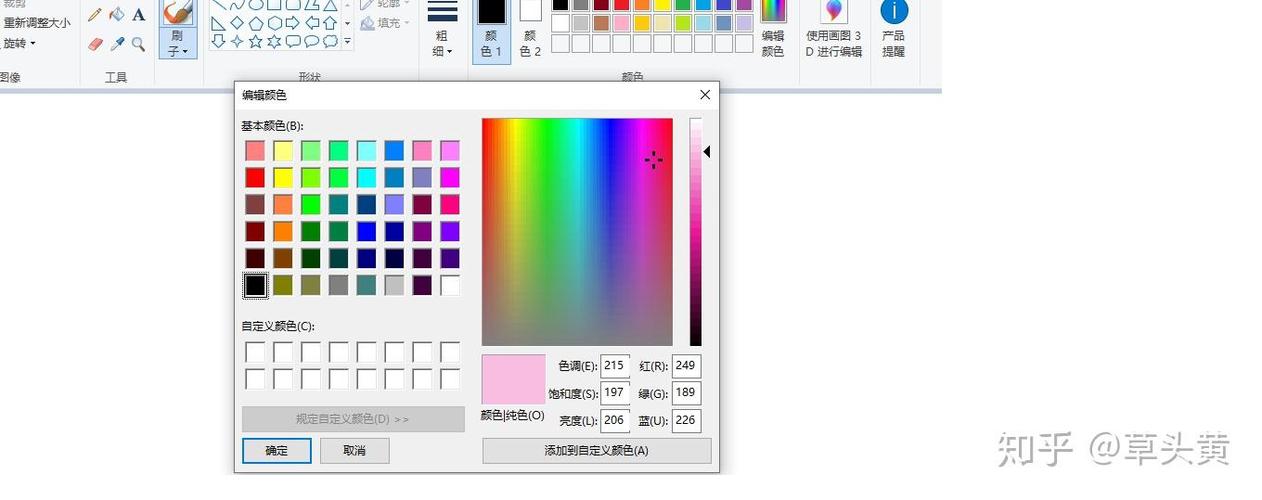Image resolution: width=1262 pixels, height=500 pixels.
Task: Cancel the Edit Colors dialog (取消)
Action: pyautogui.click(x=354, y=451)
